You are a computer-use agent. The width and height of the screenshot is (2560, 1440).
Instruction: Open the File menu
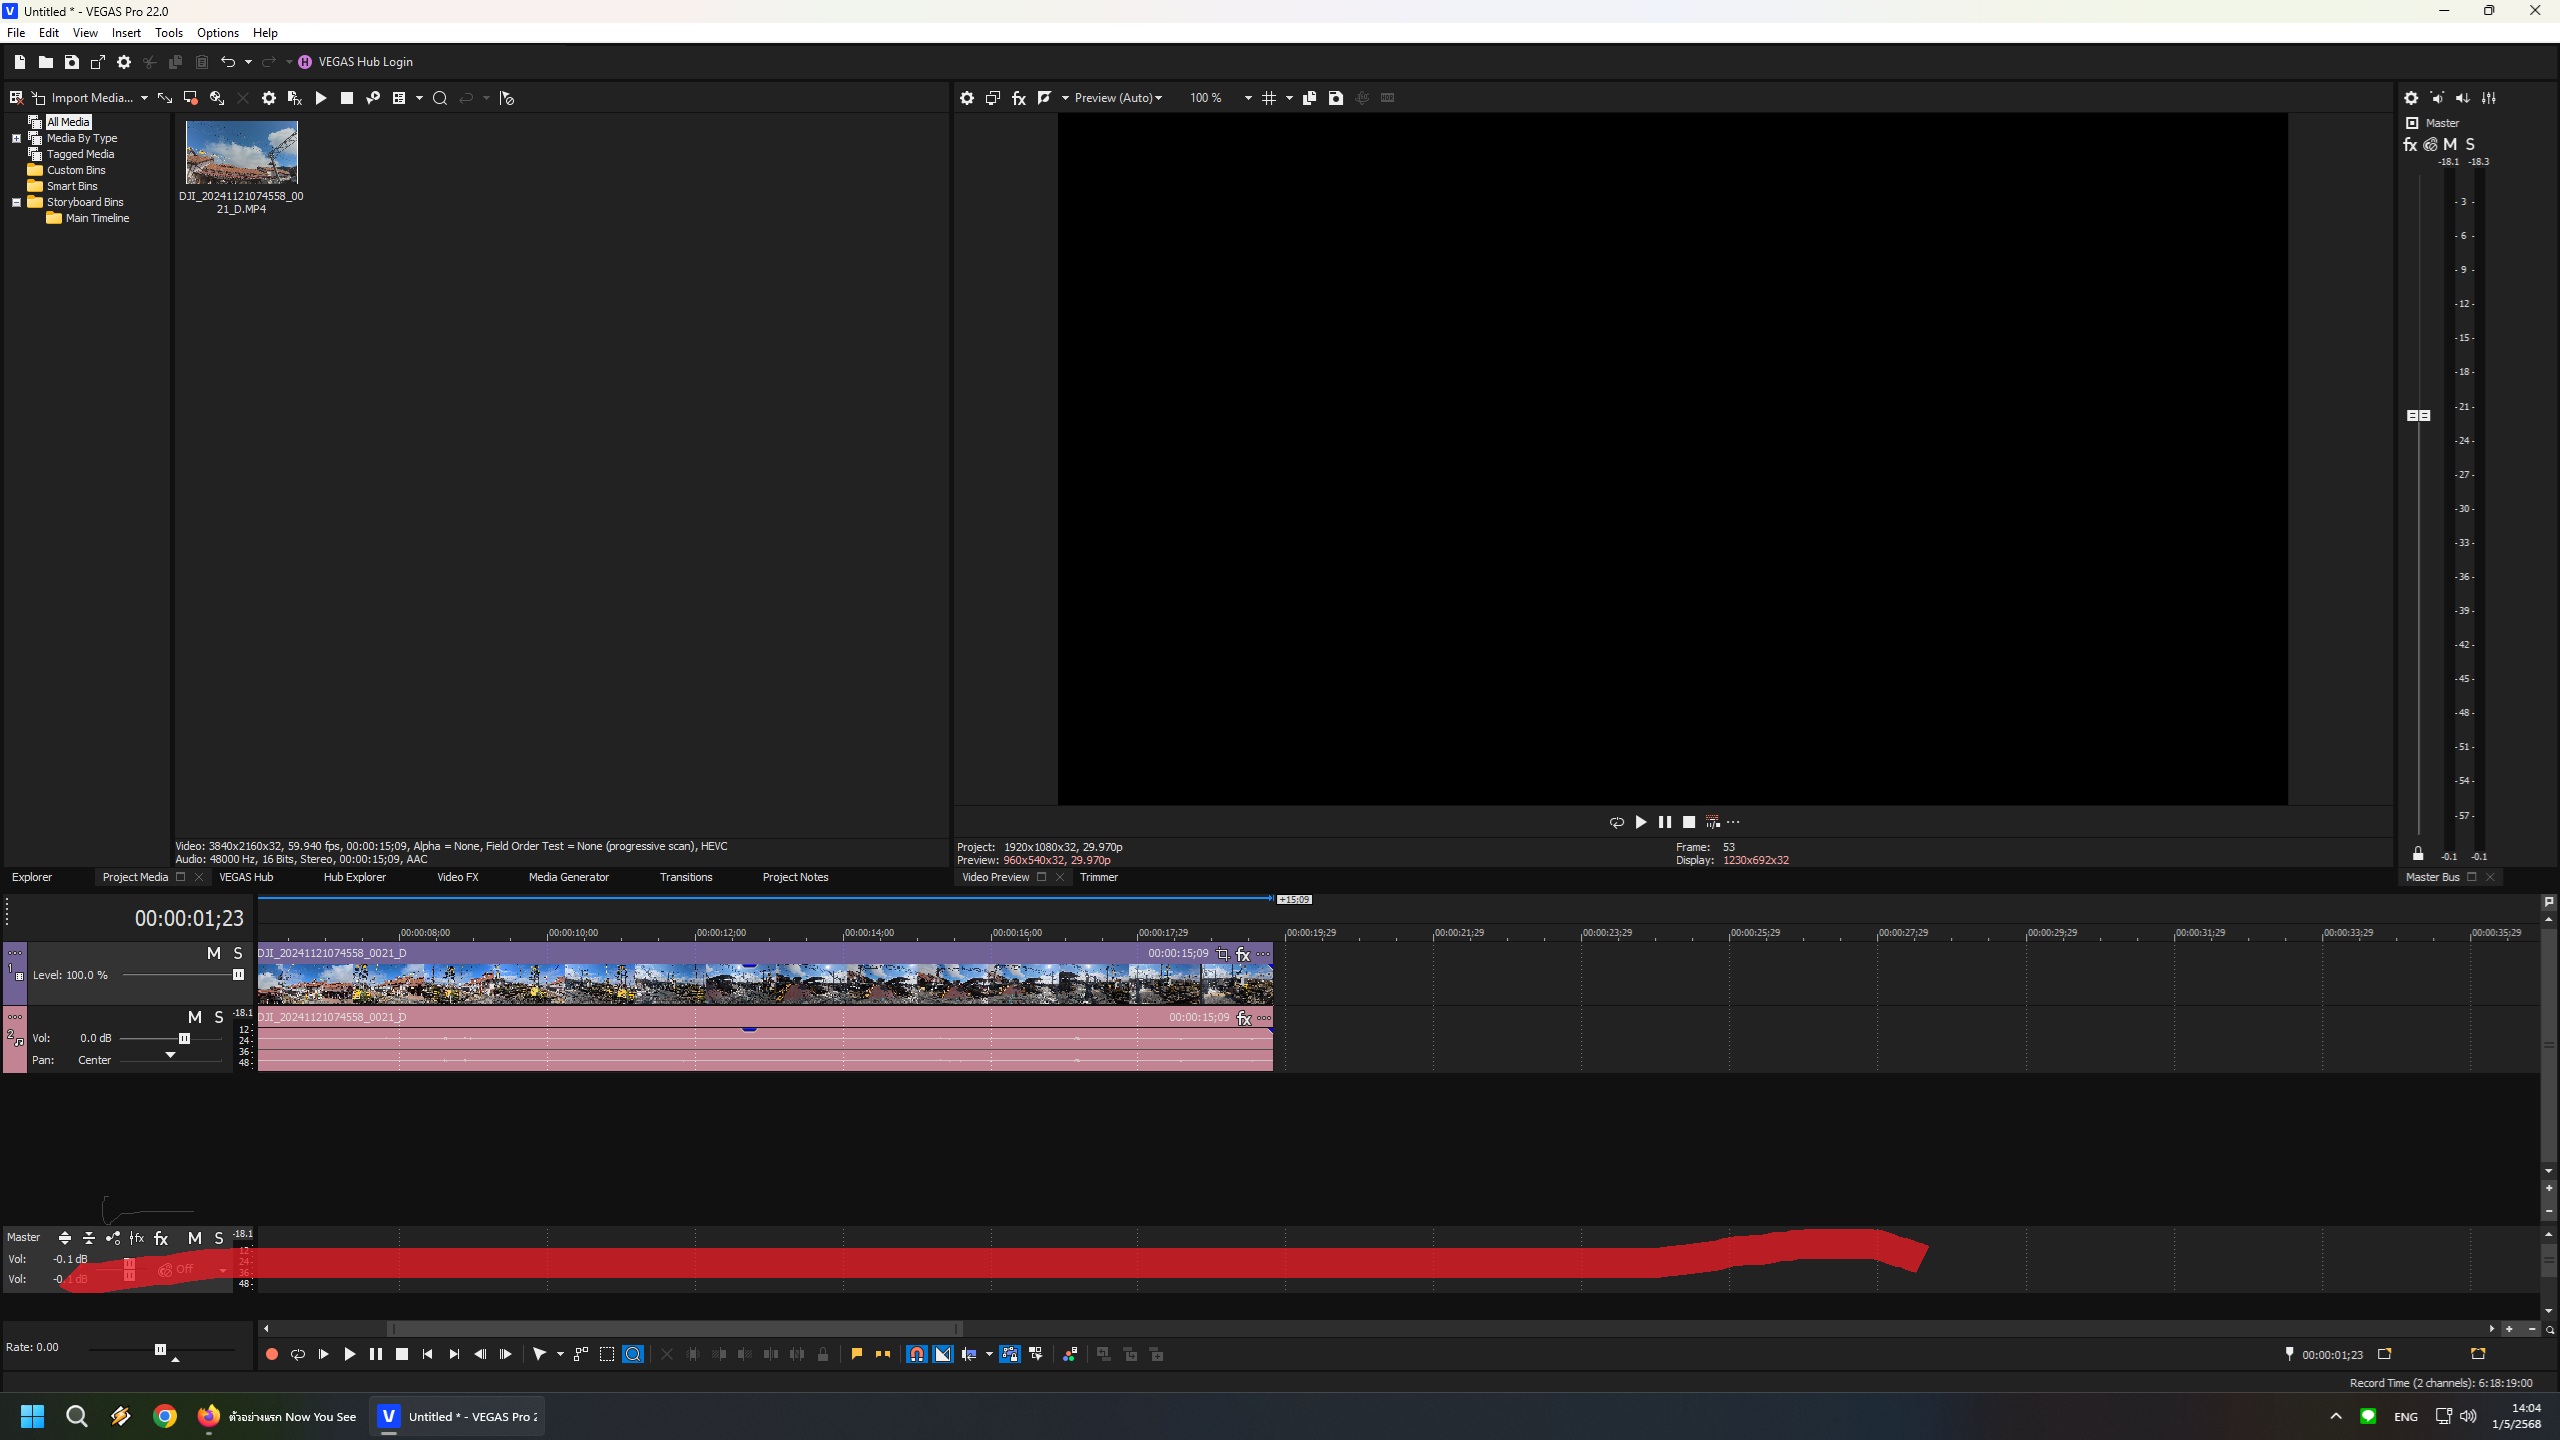pyautogui.click(x=16, y=33)
